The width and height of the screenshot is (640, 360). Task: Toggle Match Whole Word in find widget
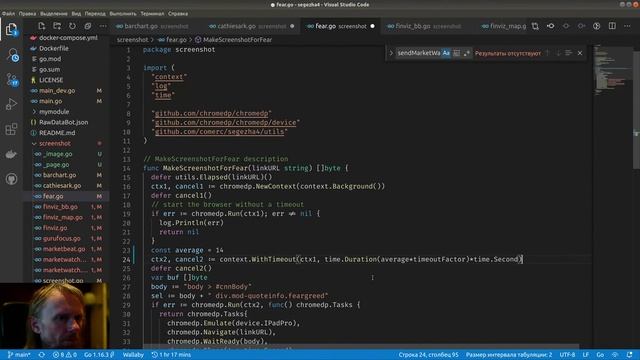pos(456,53)
